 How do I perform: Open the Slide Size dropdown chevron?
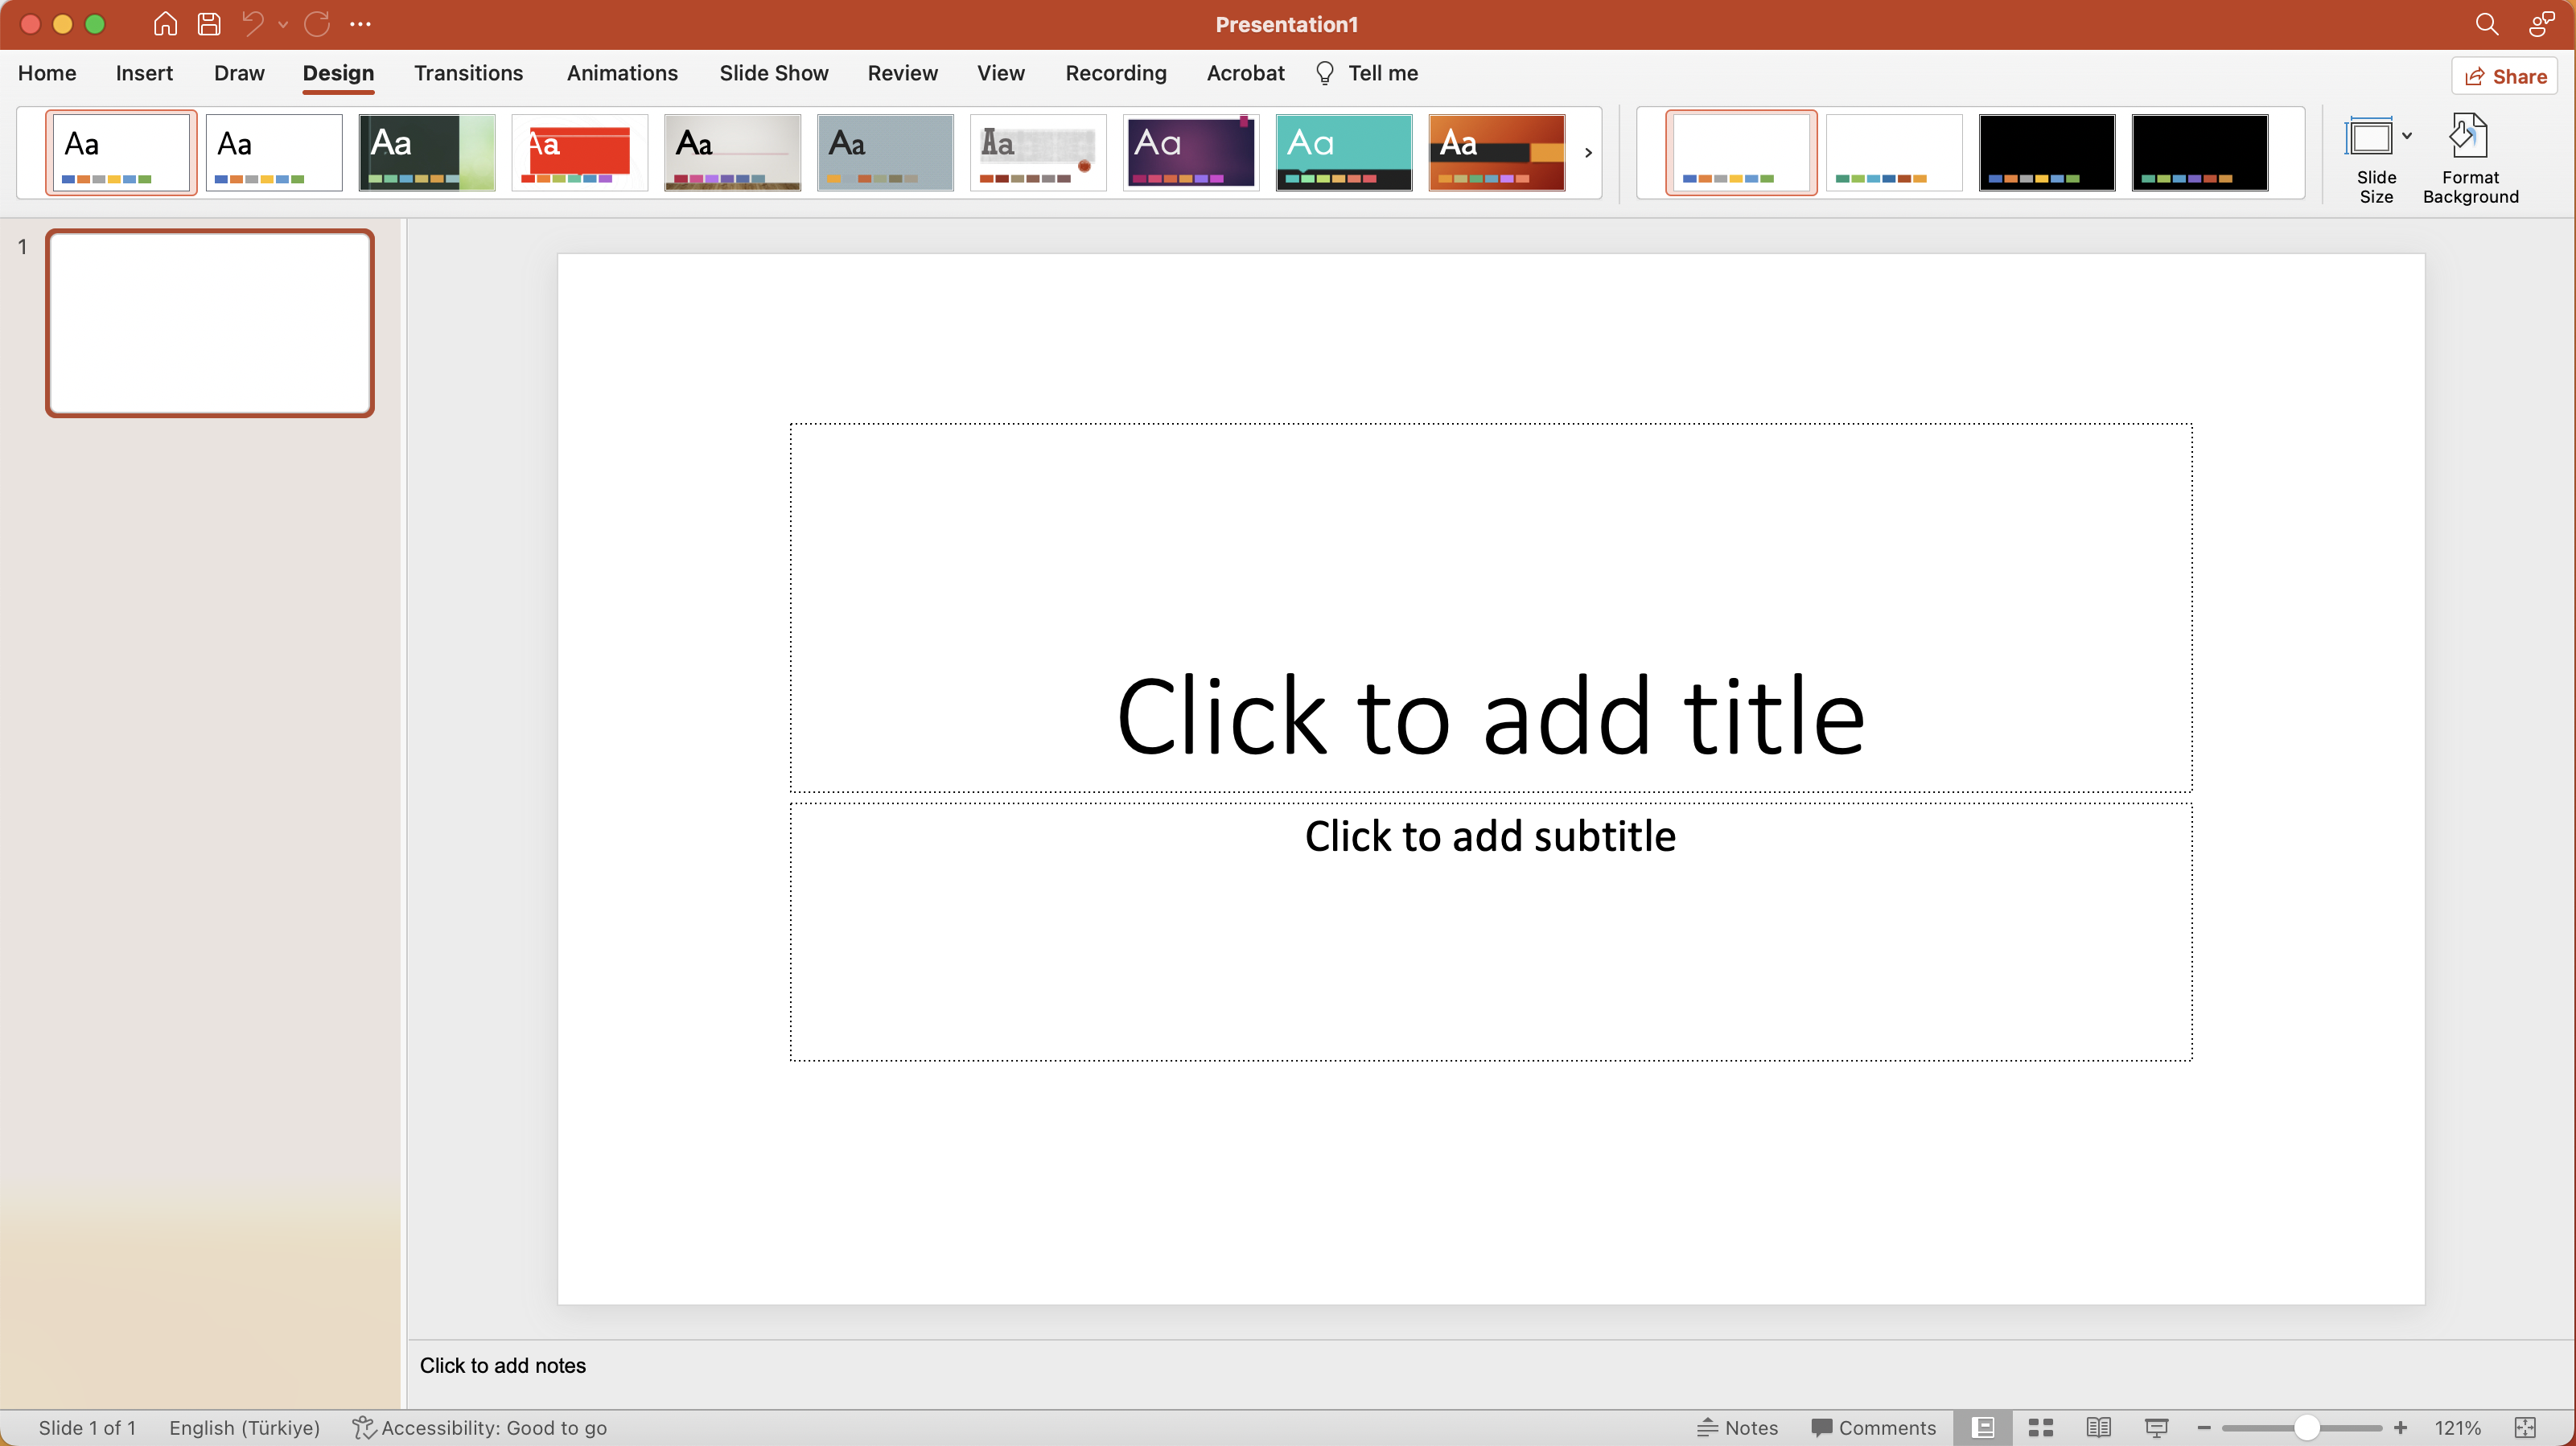(2407, 136)
